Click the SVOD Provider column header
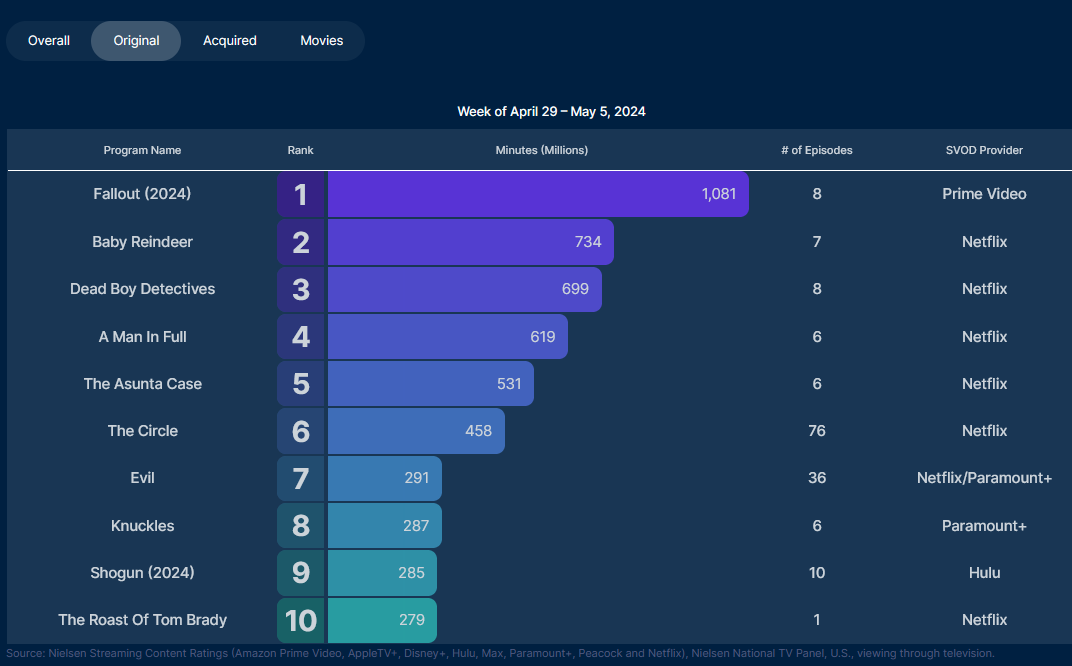Viewport: 1072px width, 666px height. coord(984,150)
